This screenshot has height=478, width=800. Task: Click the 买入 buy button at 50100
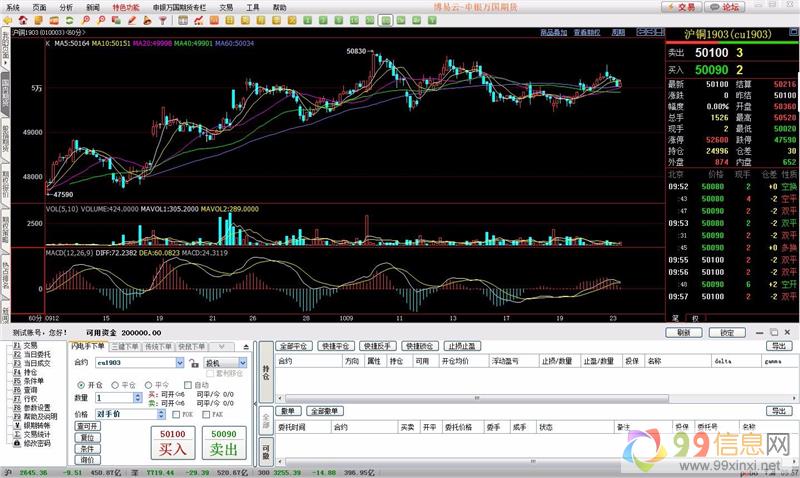point(172,442)
